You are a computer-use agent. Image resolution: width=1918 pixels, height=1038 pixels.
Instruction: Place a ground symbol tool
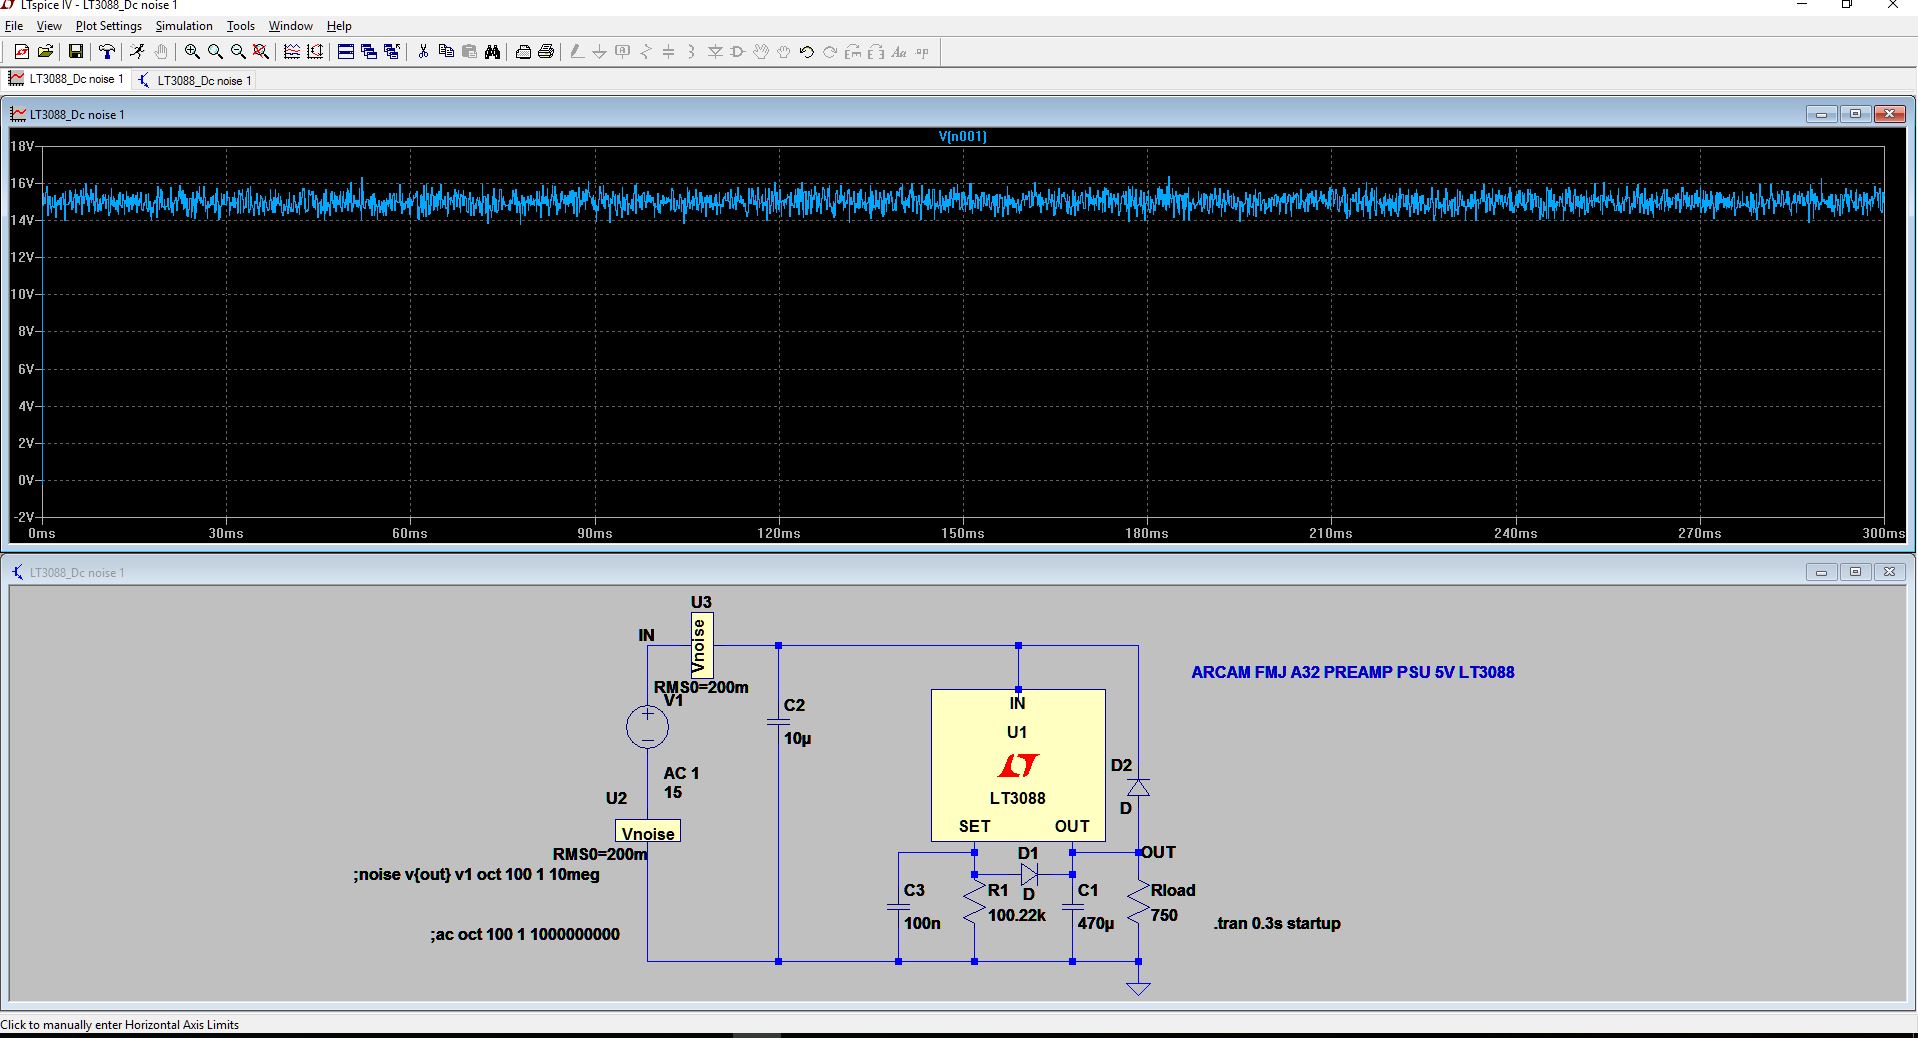click(x=600, y=52)
